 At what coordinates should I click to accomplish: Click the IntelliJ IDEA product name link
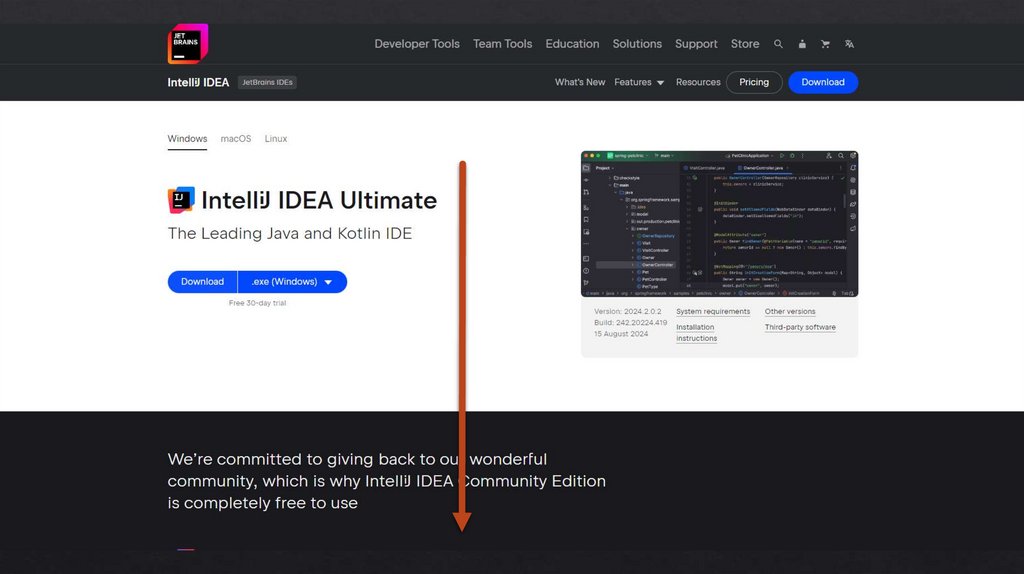point(198,82)
